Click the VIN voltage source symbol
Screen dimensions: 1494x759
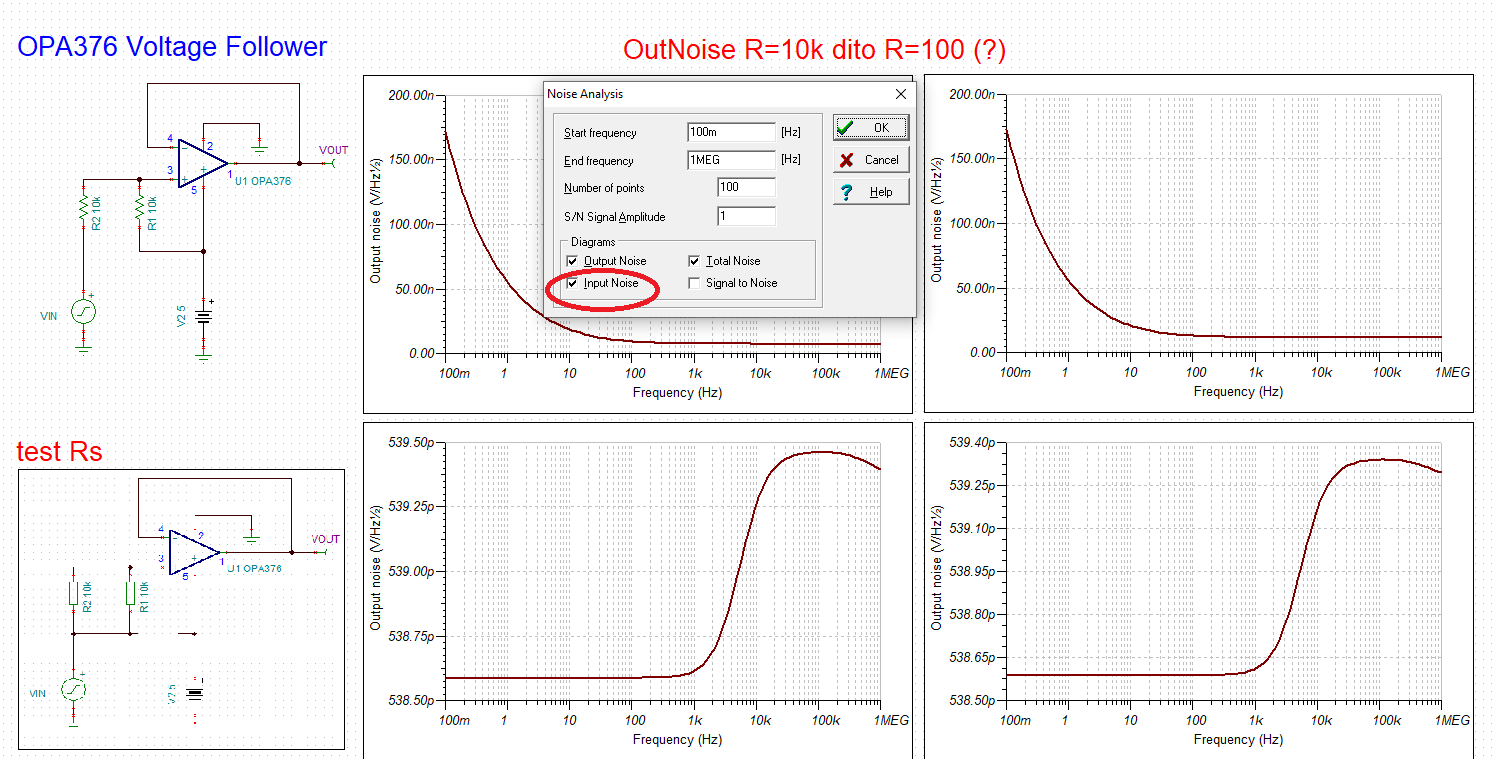click(84, 313)
